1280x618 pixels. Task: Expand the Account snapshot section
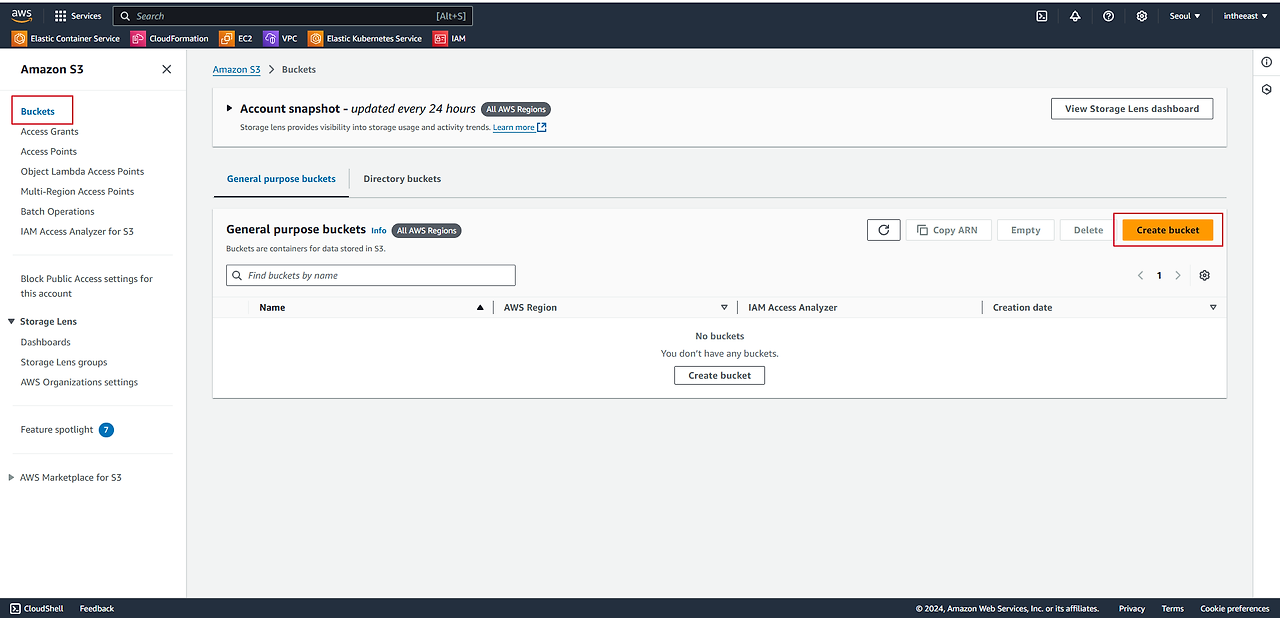[x=229, y=108]
